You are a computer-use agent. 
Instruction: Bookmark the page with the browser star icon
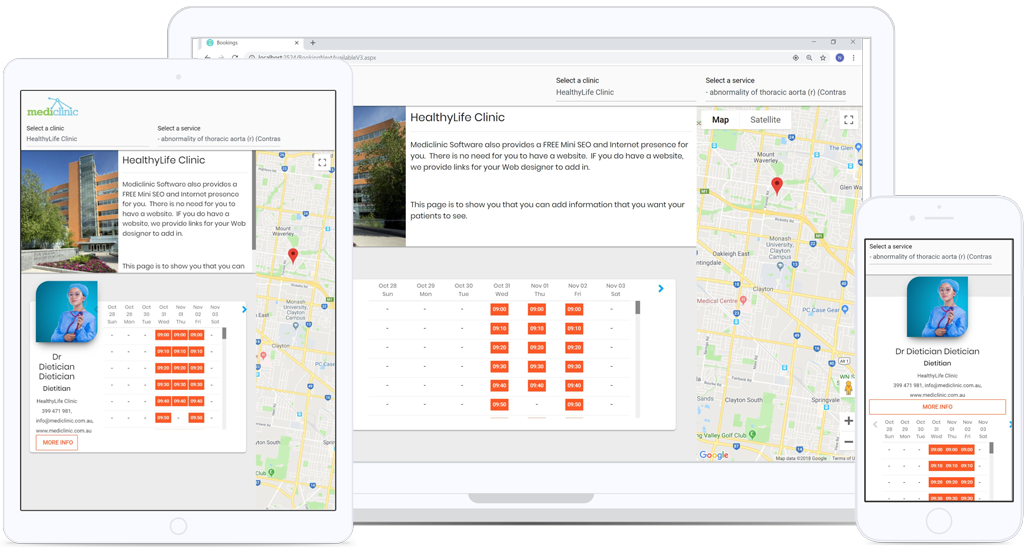click(x=823, y=58)
